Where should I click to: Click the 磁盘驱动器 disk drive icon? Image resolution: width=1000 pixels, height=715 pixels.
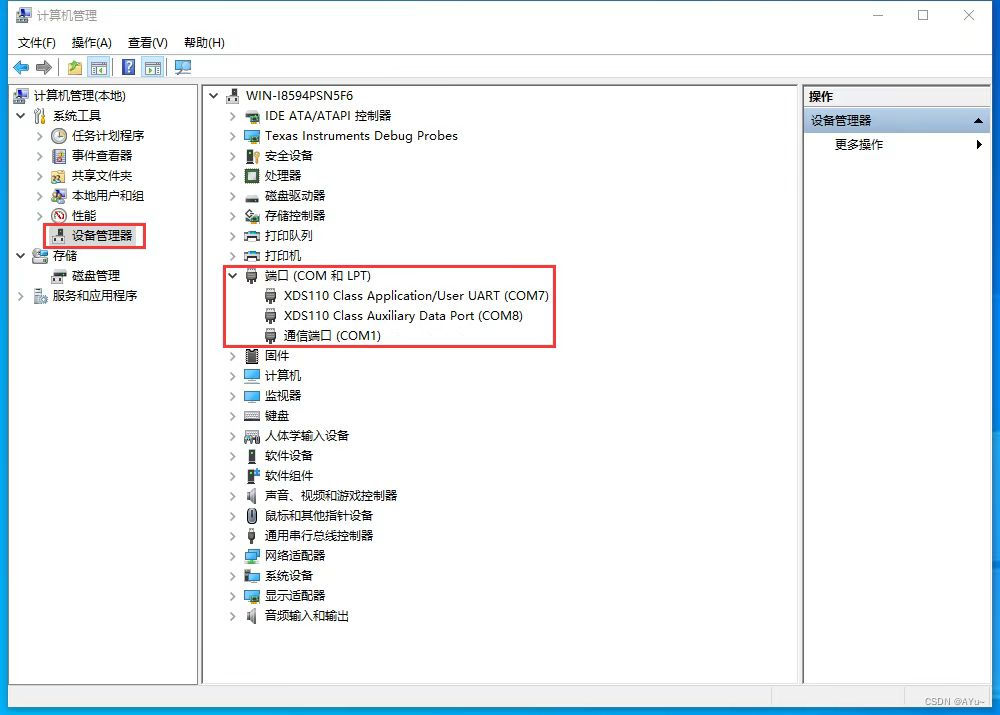252,196
